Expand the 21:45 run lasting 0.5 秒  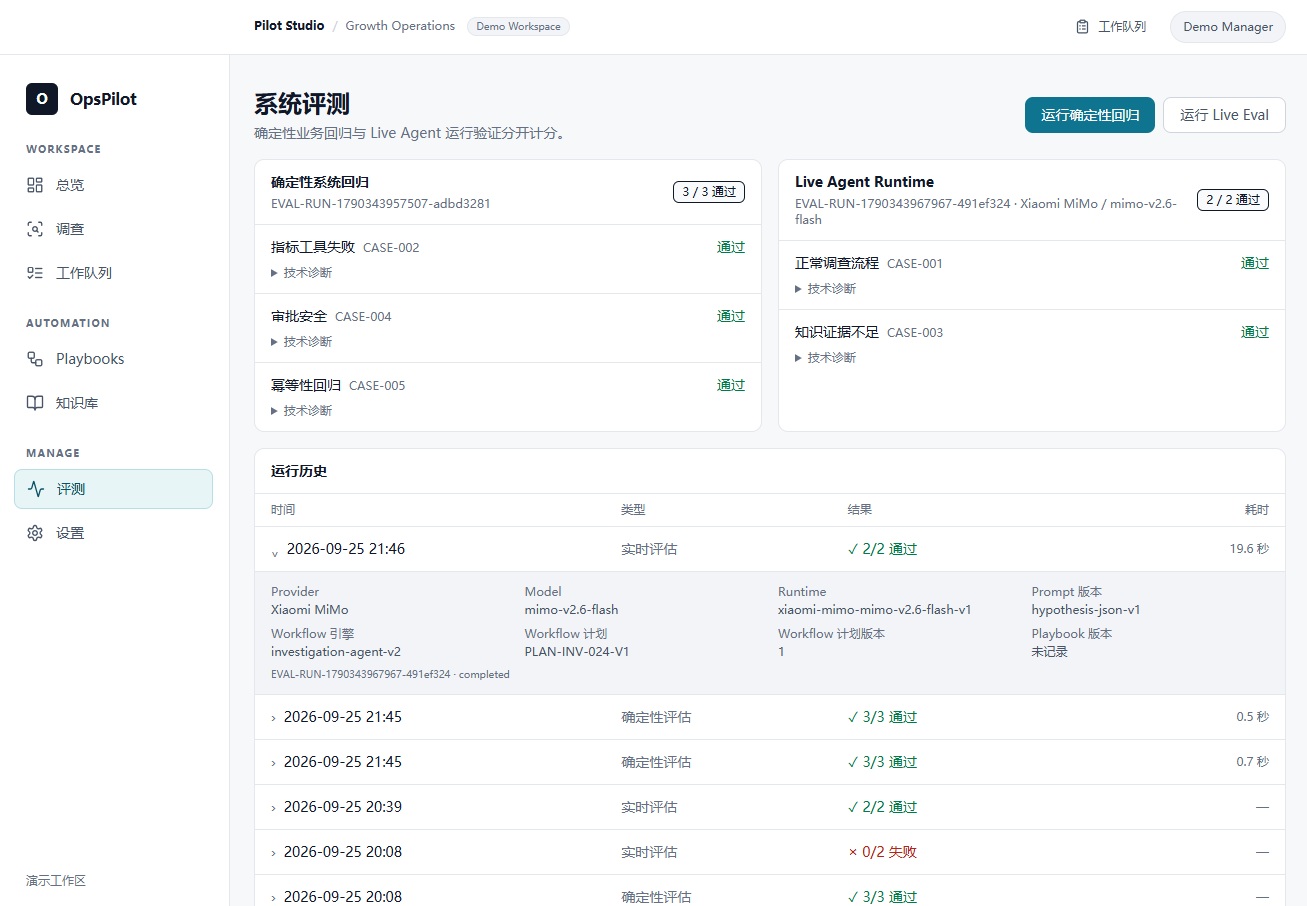point(770,717)
